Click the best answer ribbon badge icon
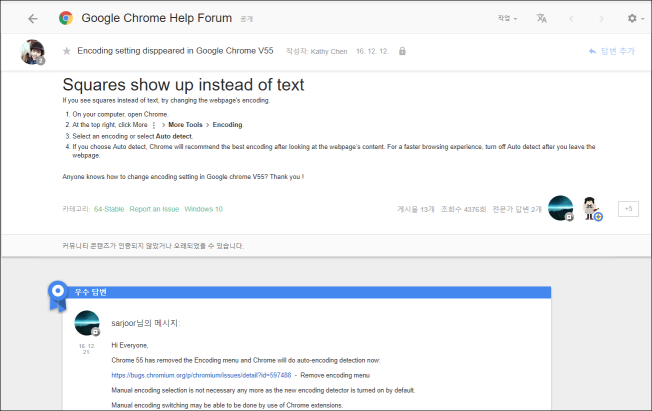The image size is (652, 411). pyautogui.click(x=58, y=296)
